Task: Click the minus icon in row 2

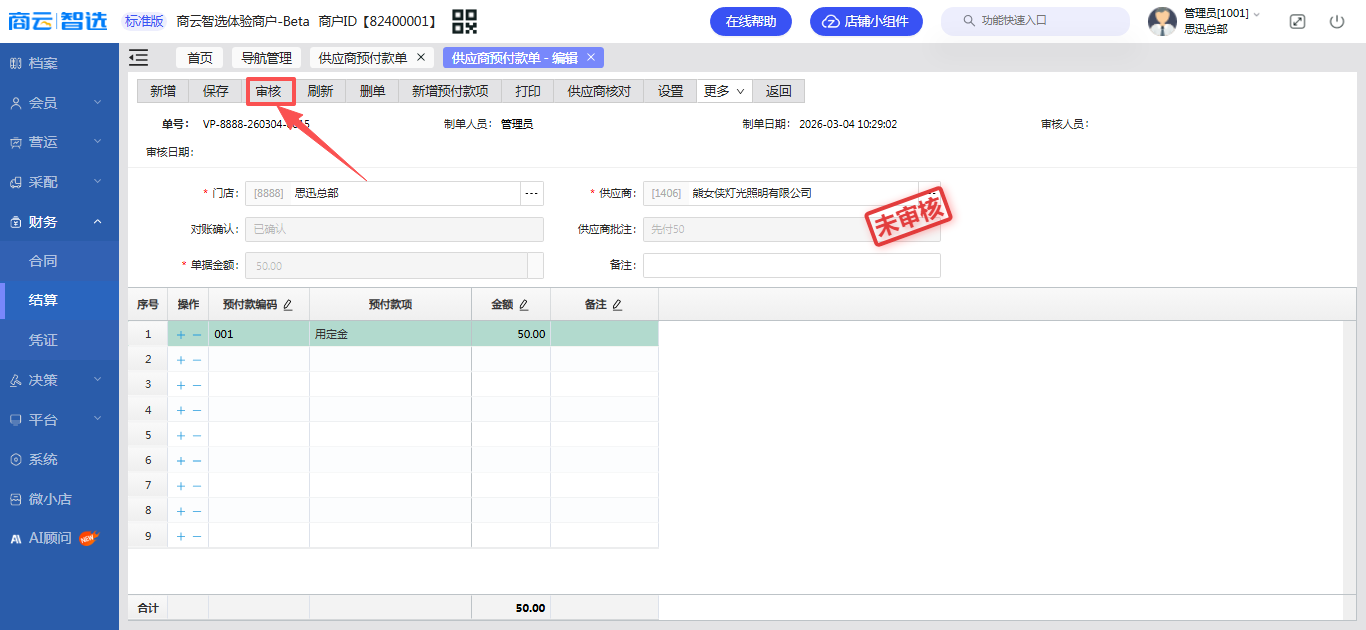Action: pos(197,360)
